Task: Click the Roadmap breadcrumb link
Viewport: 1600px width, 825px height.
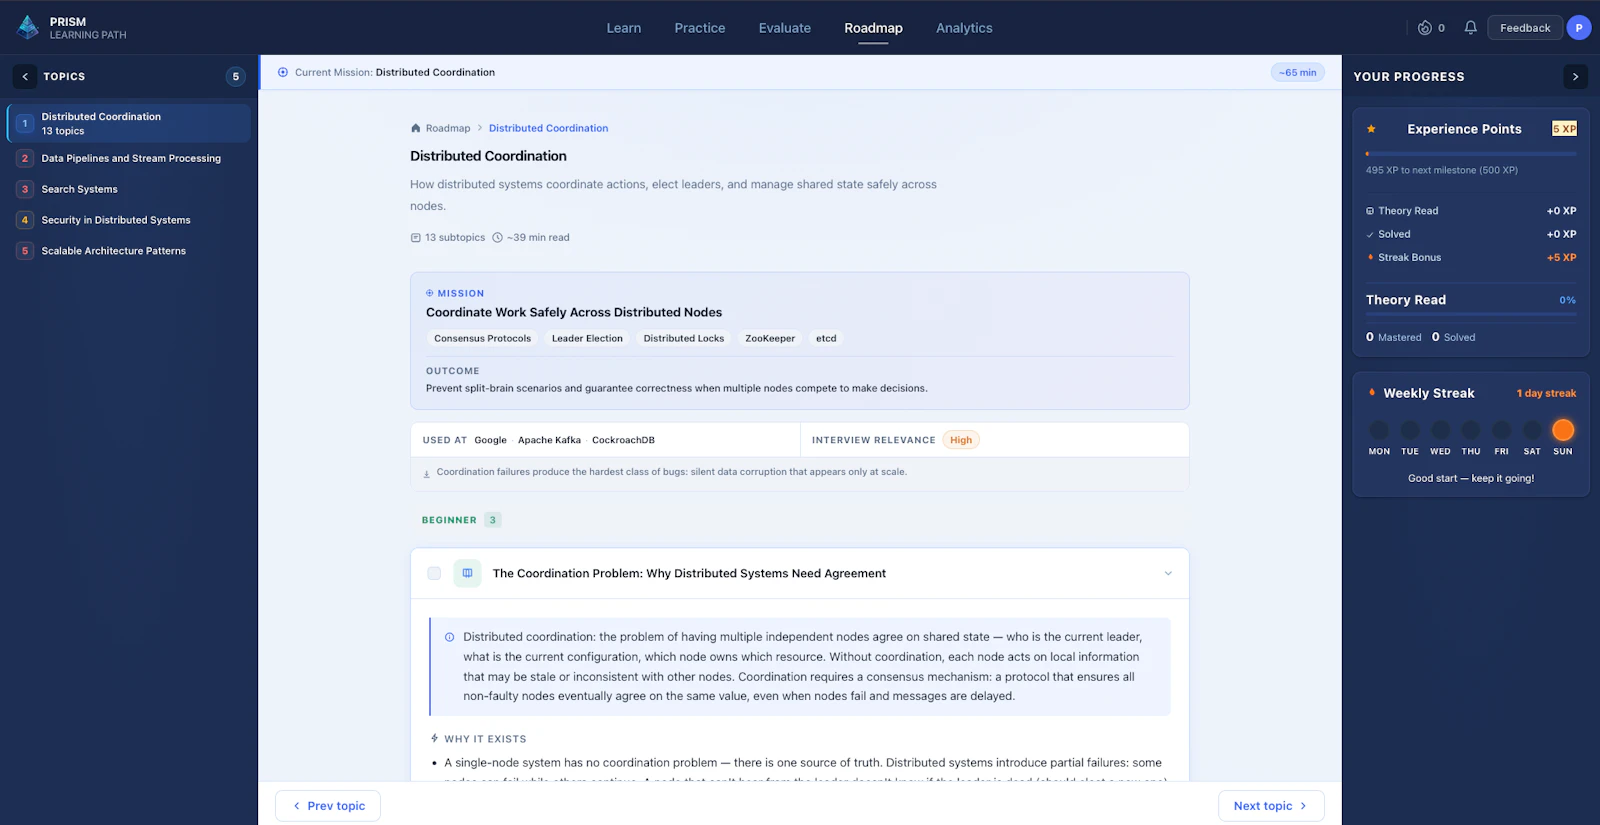Action: click(x=448, y=128)
